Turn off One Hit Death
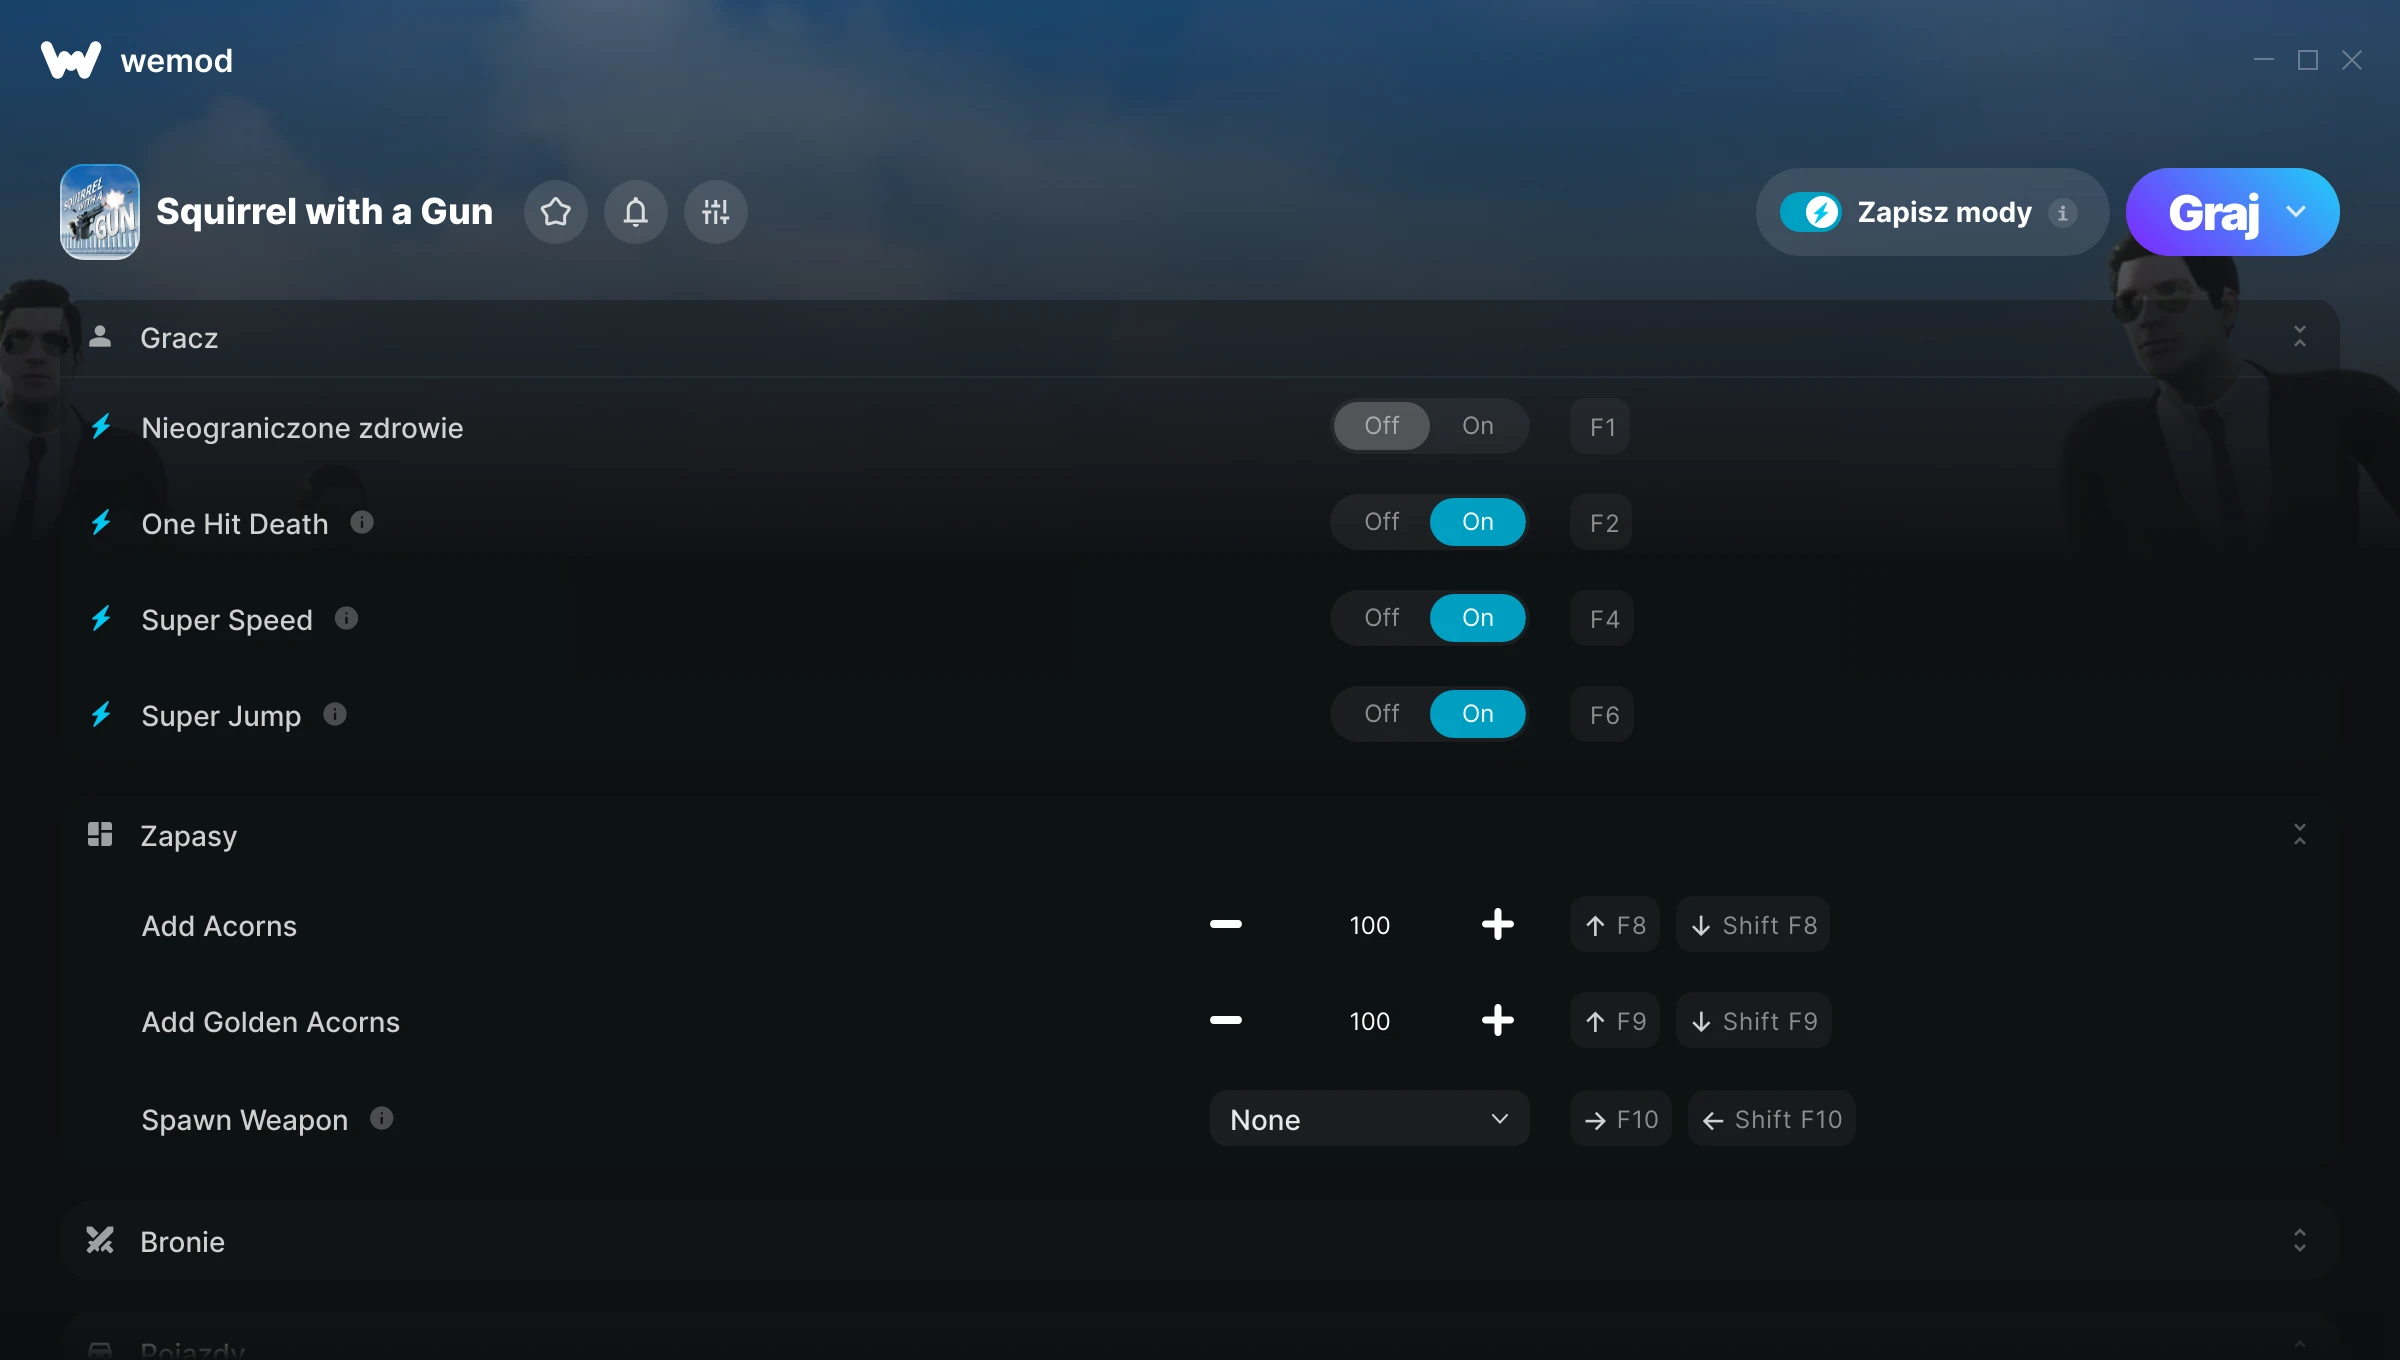The image size is (2400, 1360). click(x=1382, y=522)
